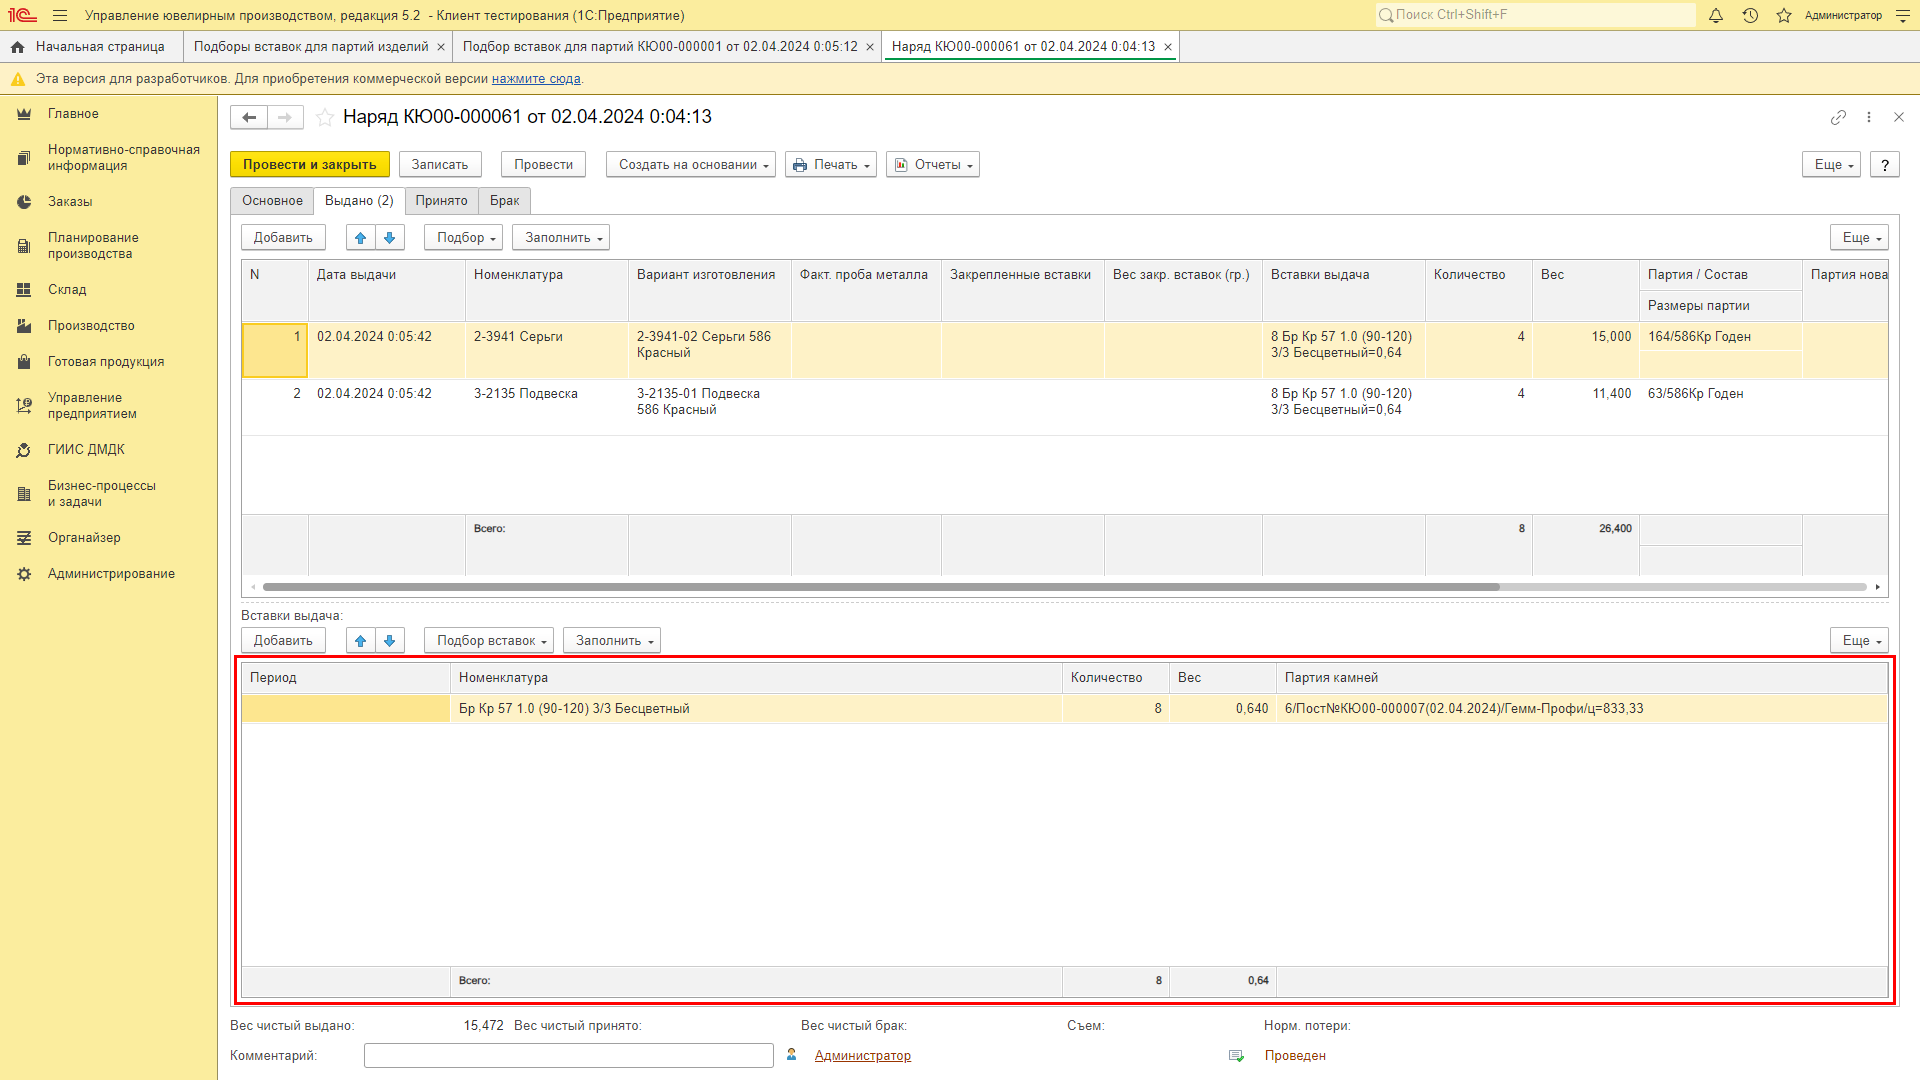The image size is (1920, 1080).
Task: Switch to the Основное tab
Action: [272, 201]
